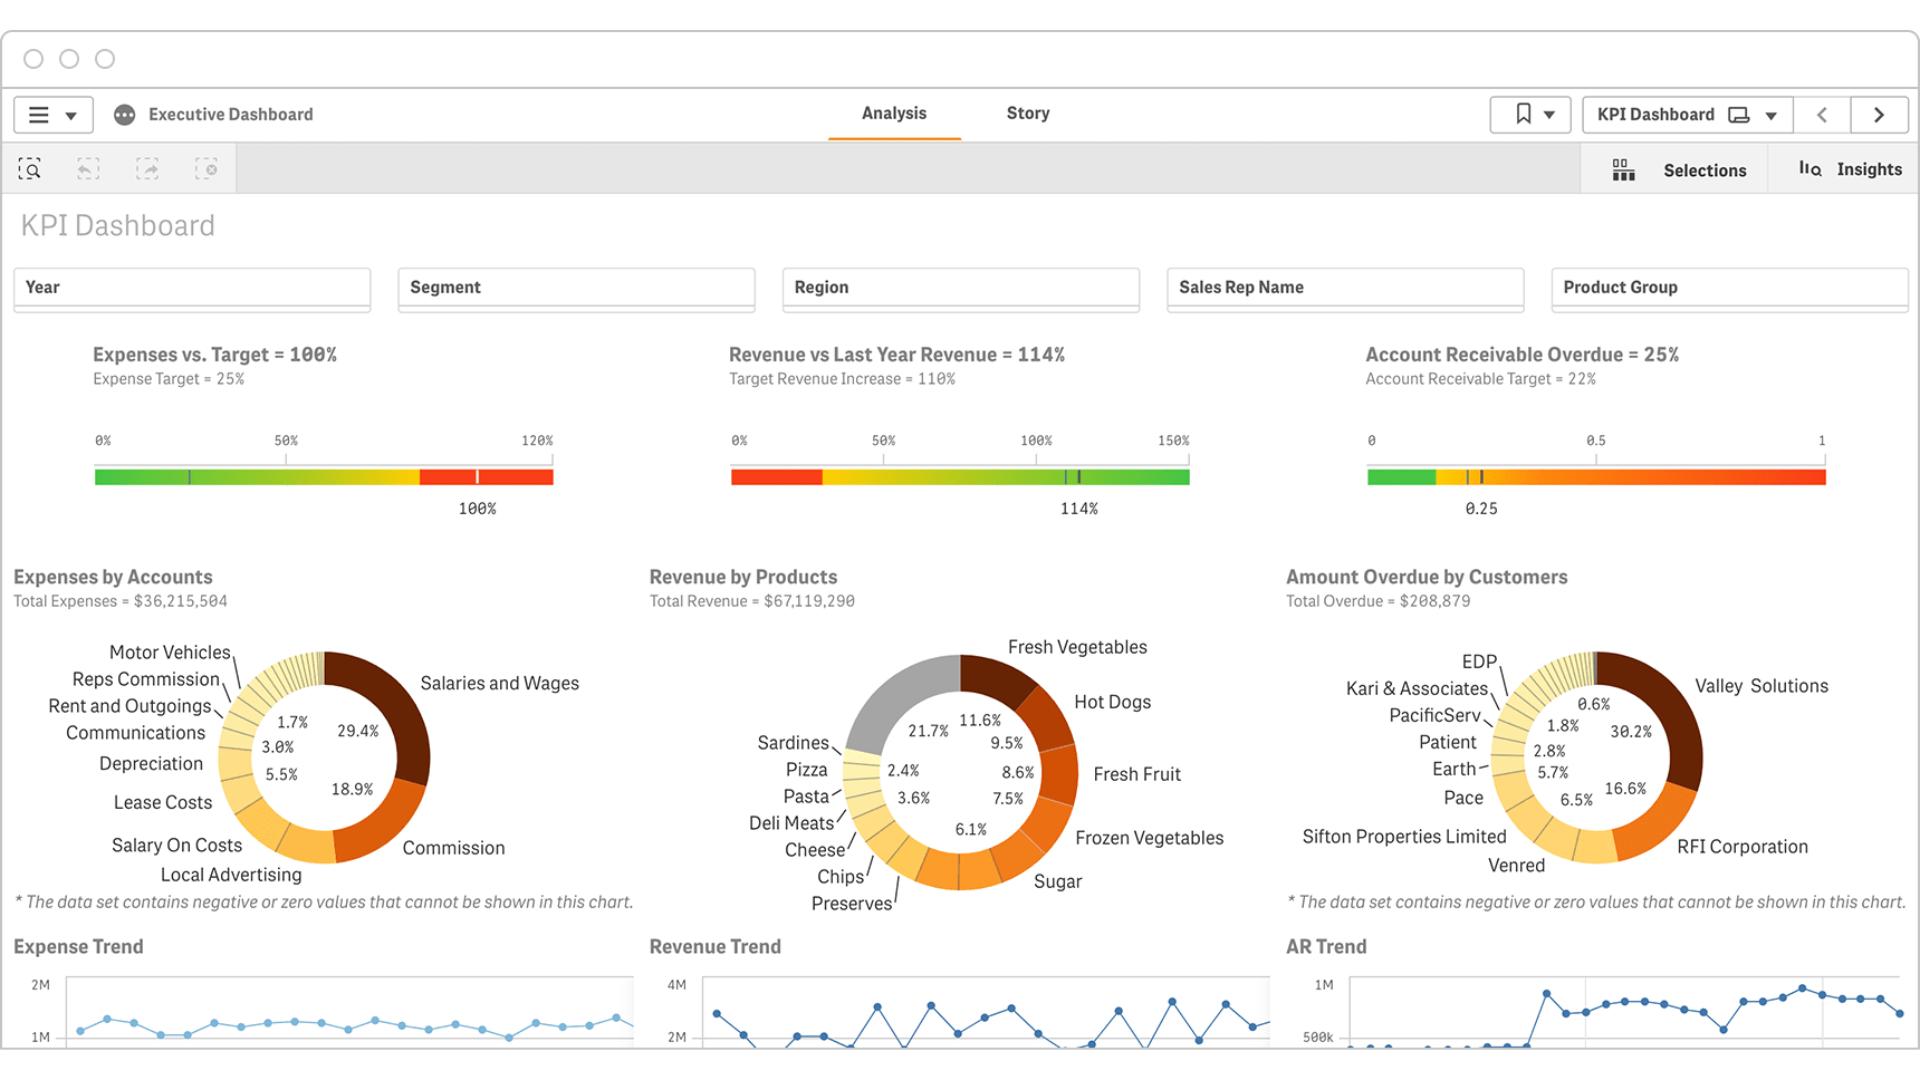Click the clear all selections icon
This screenshot has width=1920, height=1080.
click(206, 169)
